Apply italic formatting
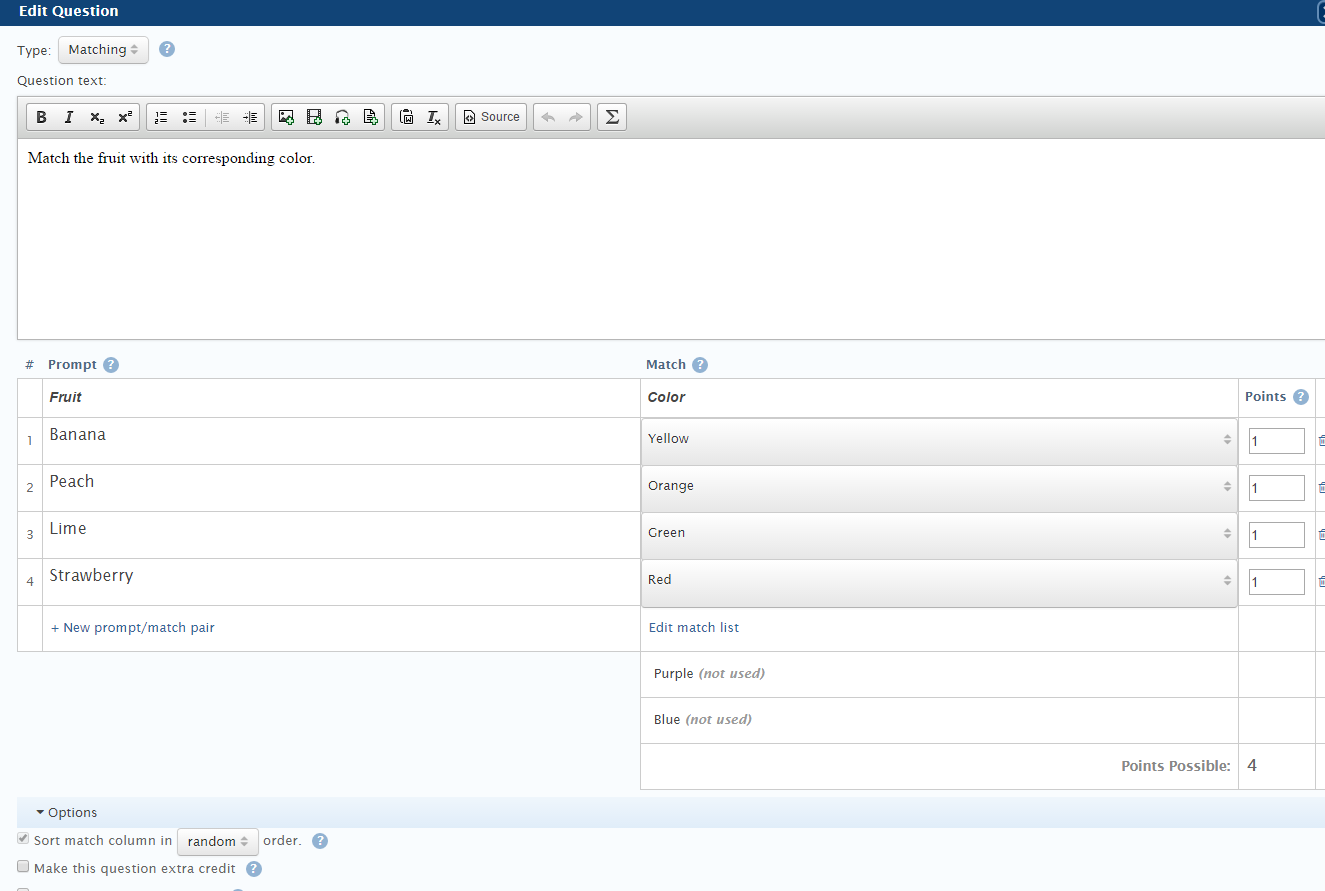 (69, 117)
